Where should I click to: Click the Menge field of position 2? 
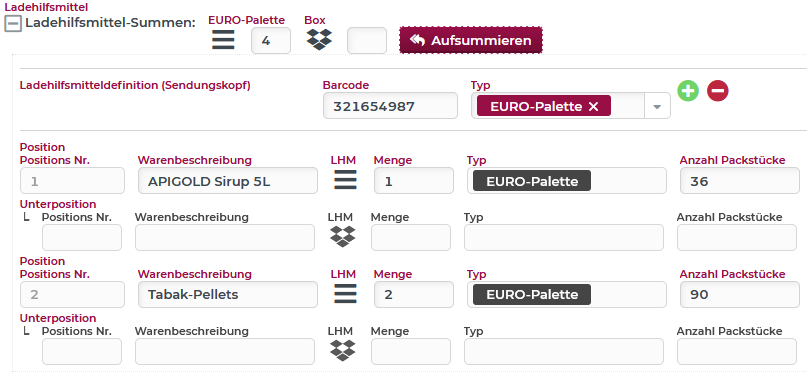pyautogui.click(x=414, y=295)
